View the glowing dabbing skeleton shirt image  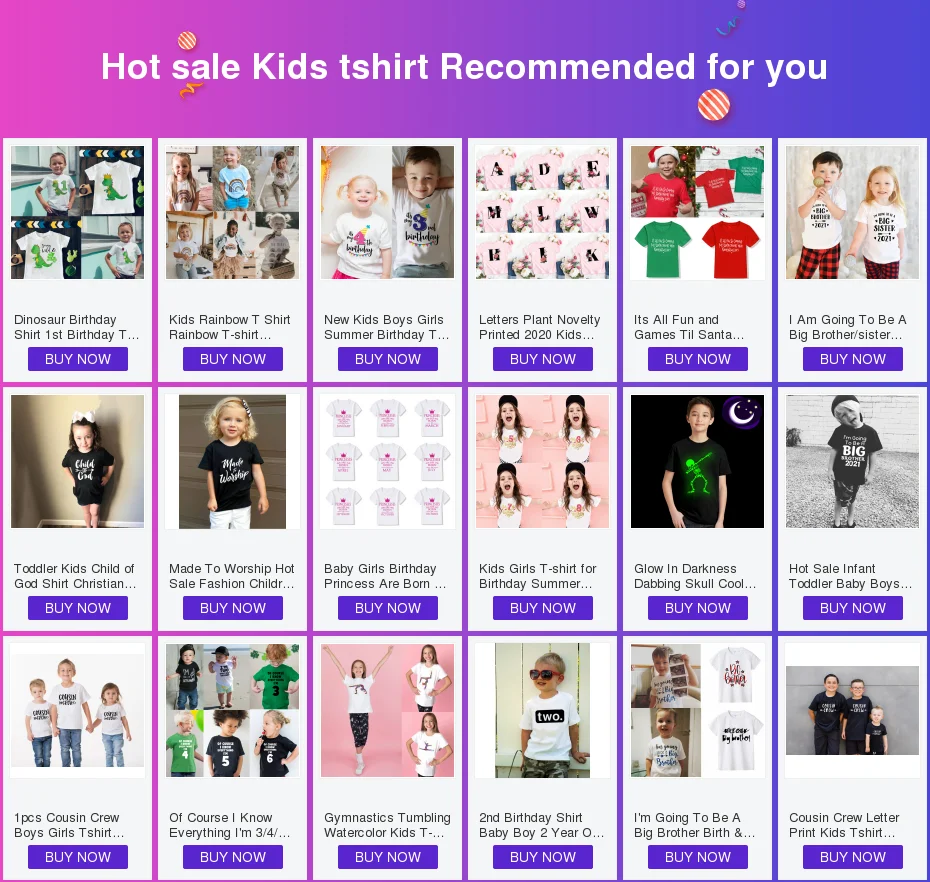(698, 461)
